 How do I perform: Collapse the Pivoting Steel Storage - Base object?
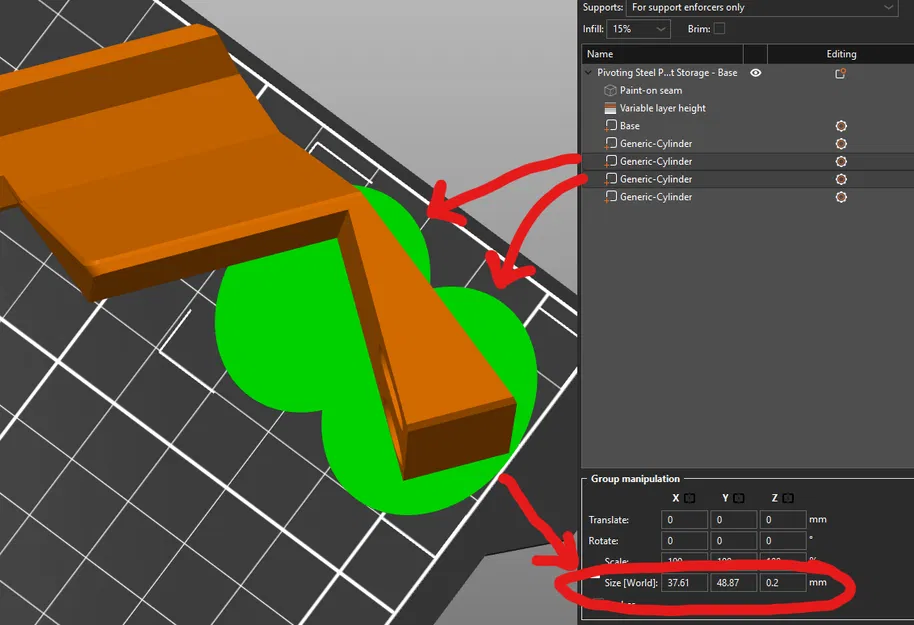(x=588, y=73)
